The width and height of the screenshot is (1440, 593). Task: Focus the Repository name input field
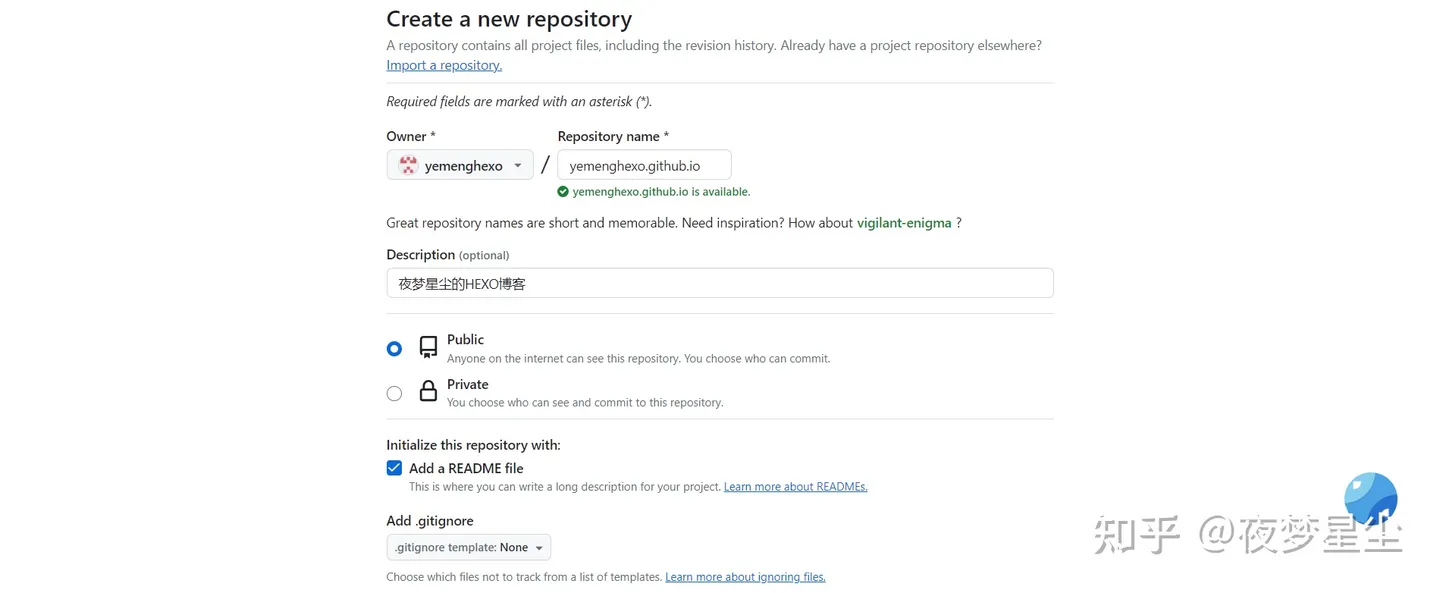[644, 166]
